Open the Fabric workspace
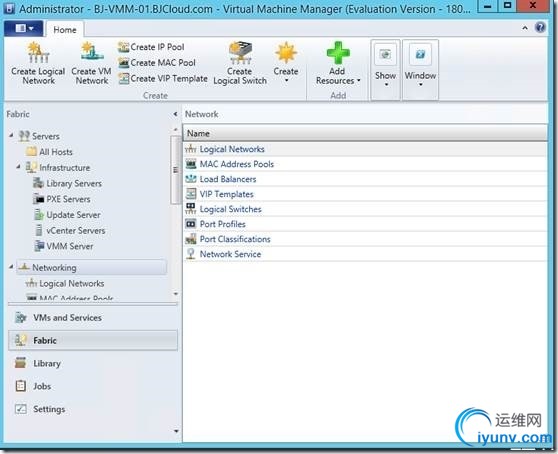Image resolution: width=558 pixels, height=454 pixels. 93,340
